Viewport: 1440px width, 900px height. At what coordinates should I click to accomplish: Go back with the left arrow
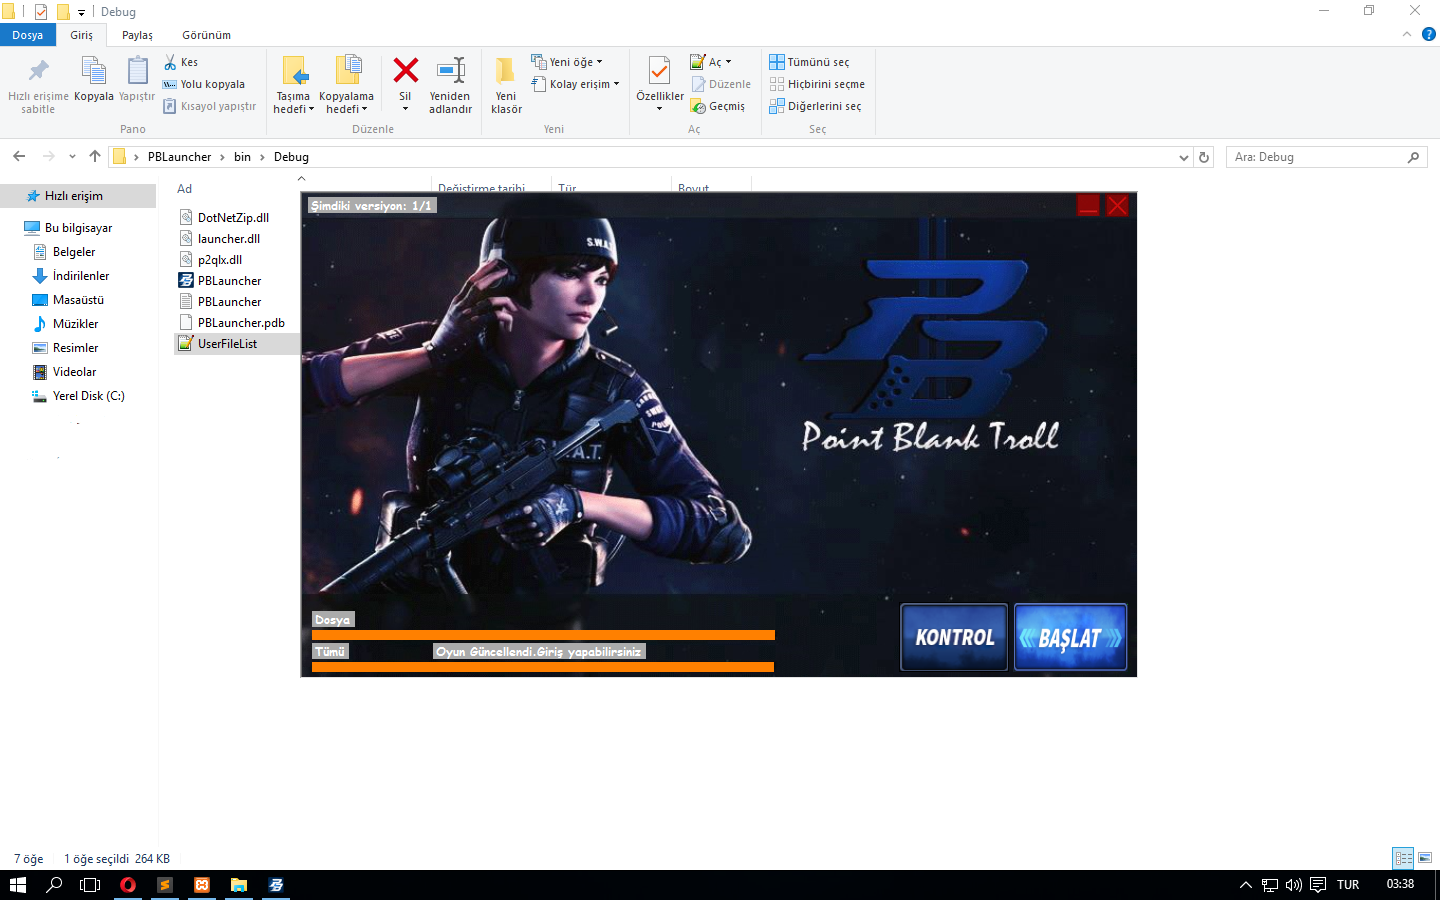click(19, 156)
